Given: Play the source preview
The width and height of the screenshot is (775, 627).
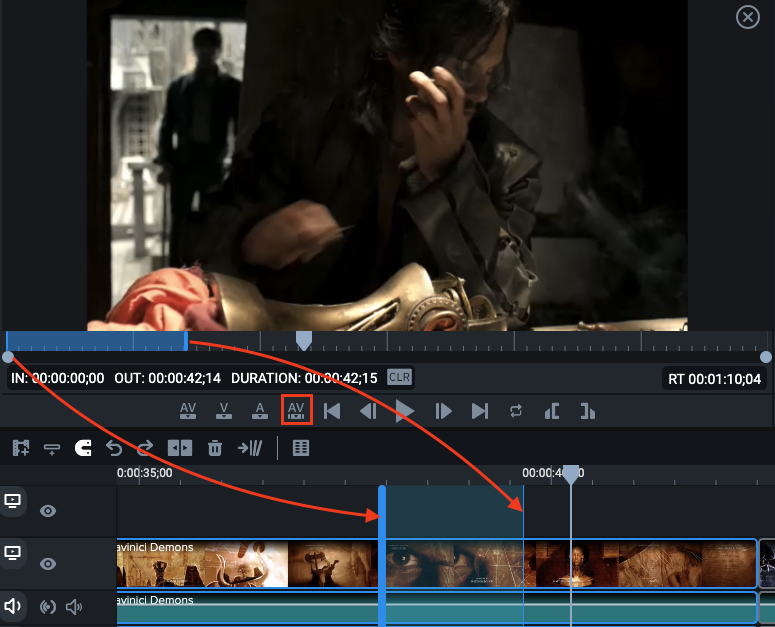Looking at the screenshot, I should (x=405, y=411).
